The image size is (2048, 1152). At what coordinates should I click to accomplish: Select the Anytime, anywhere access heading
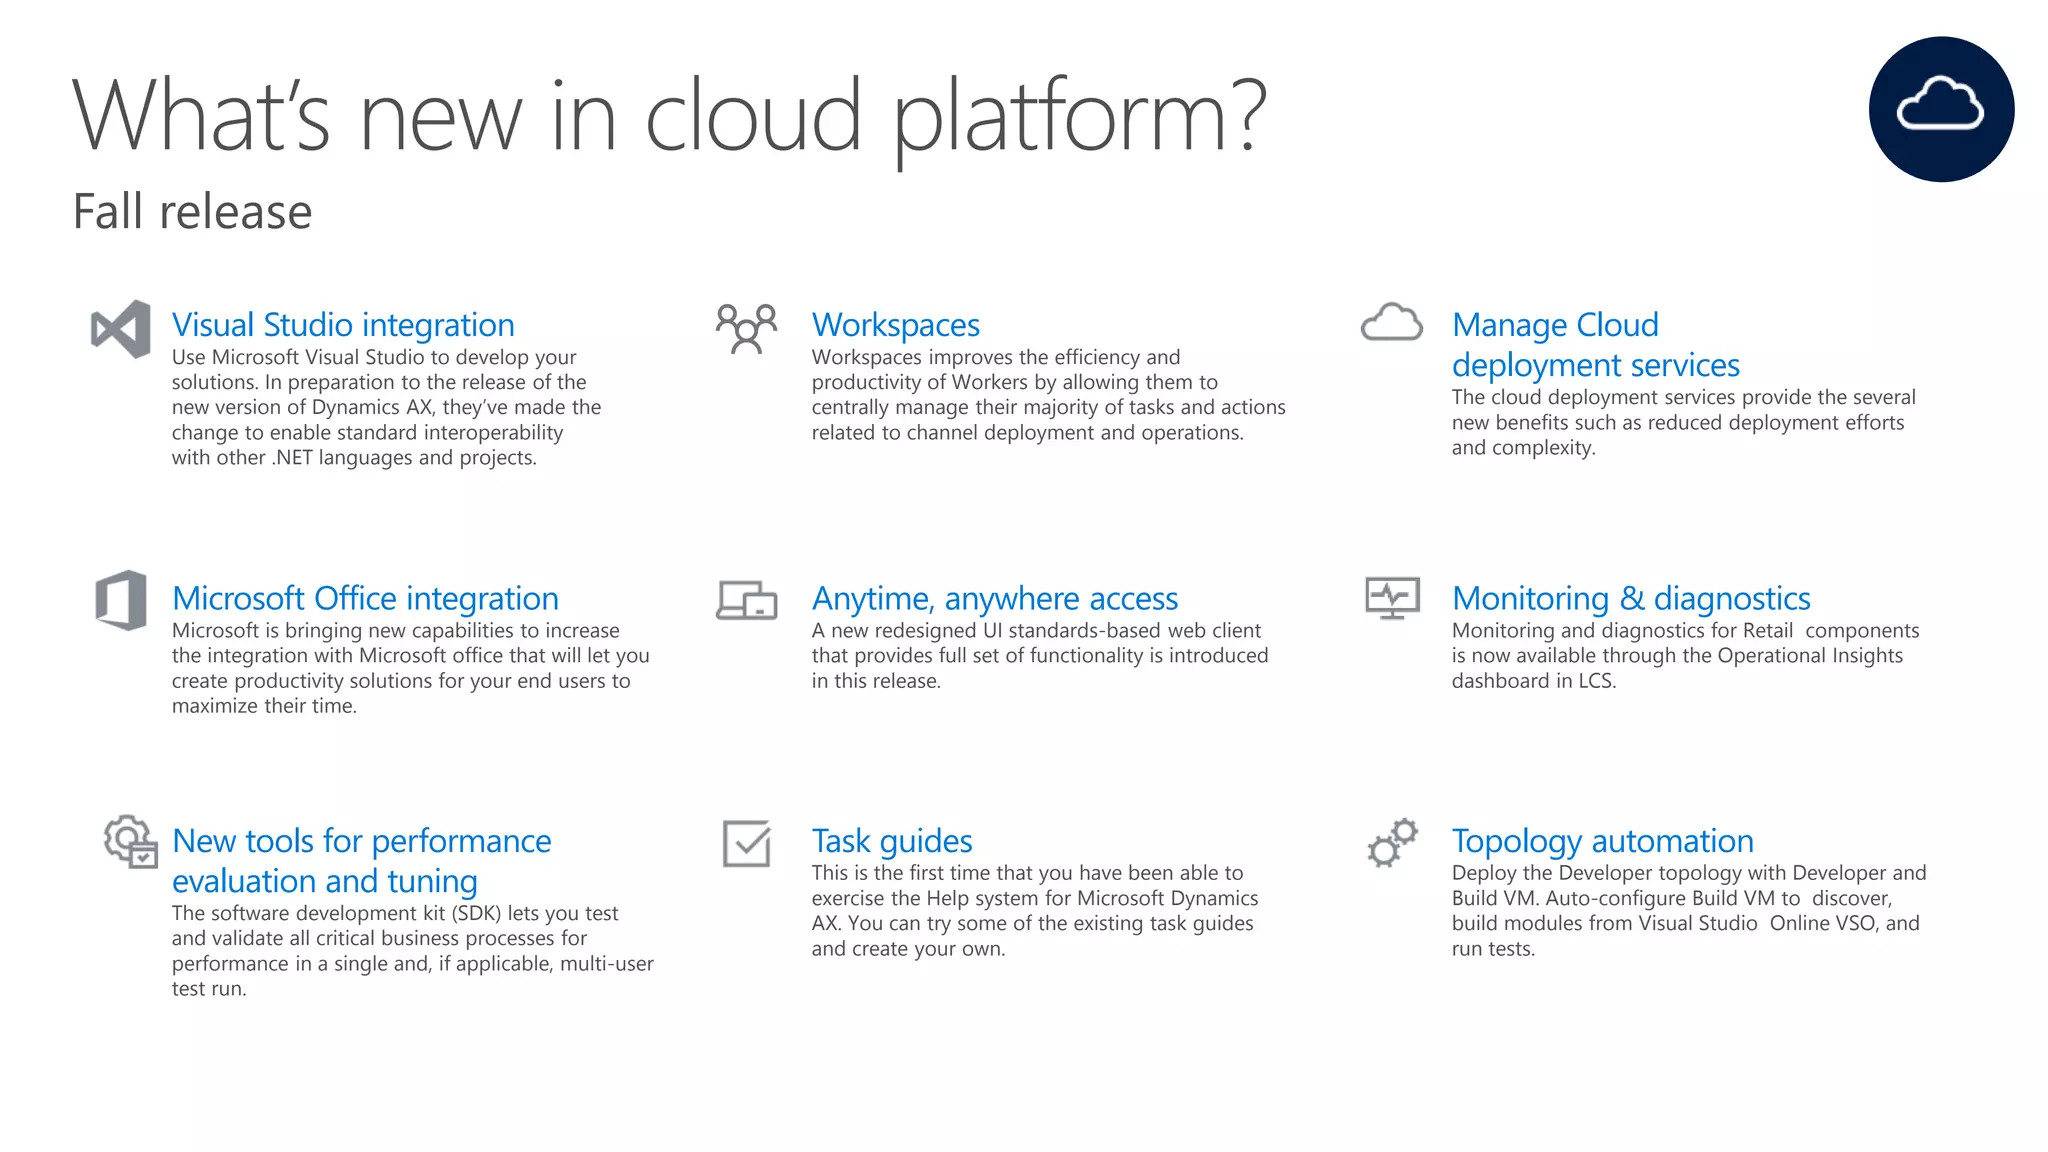[994, 598]
